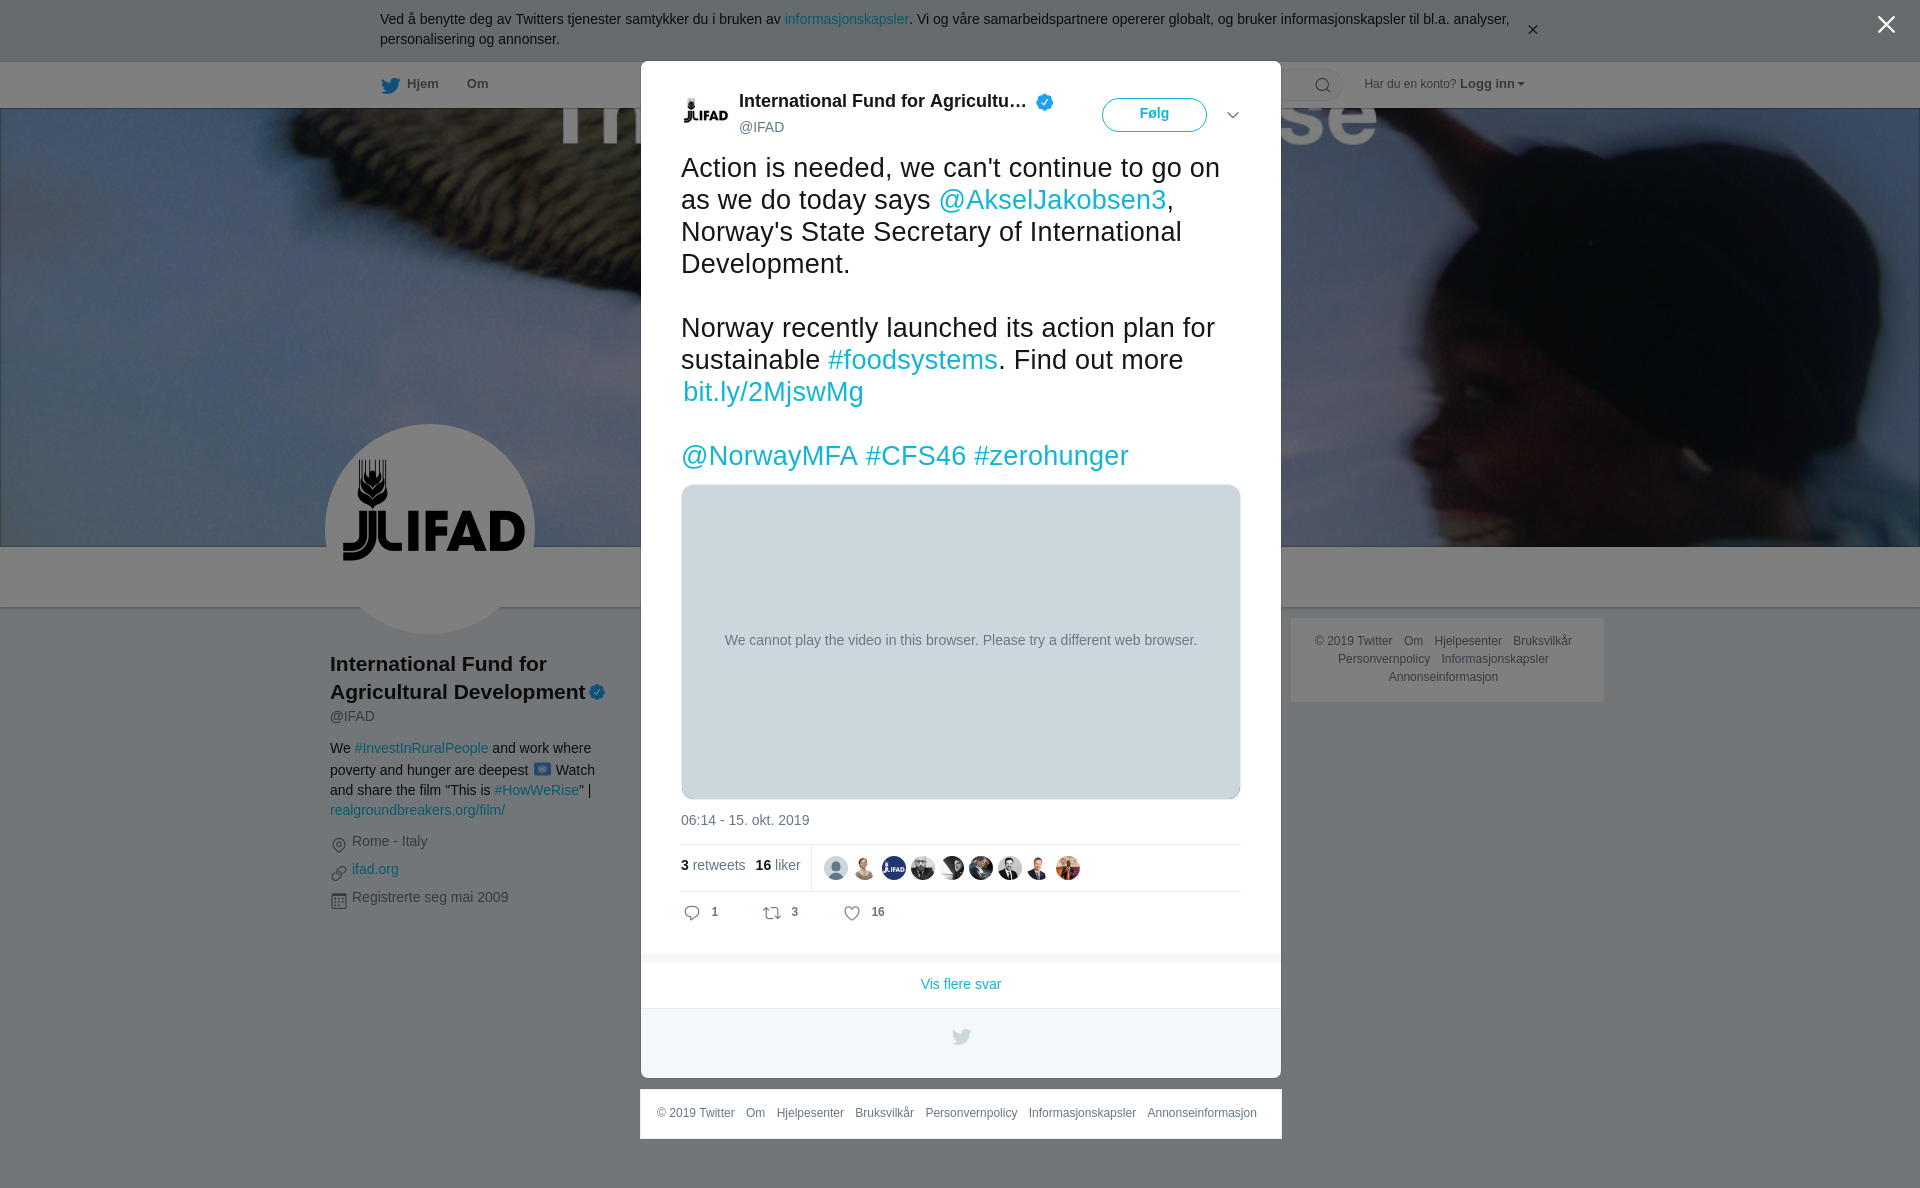This screenshot has height=1188, width=1920.
Task: Expand the tweet options chevron menu
Action: point(1233,115)
